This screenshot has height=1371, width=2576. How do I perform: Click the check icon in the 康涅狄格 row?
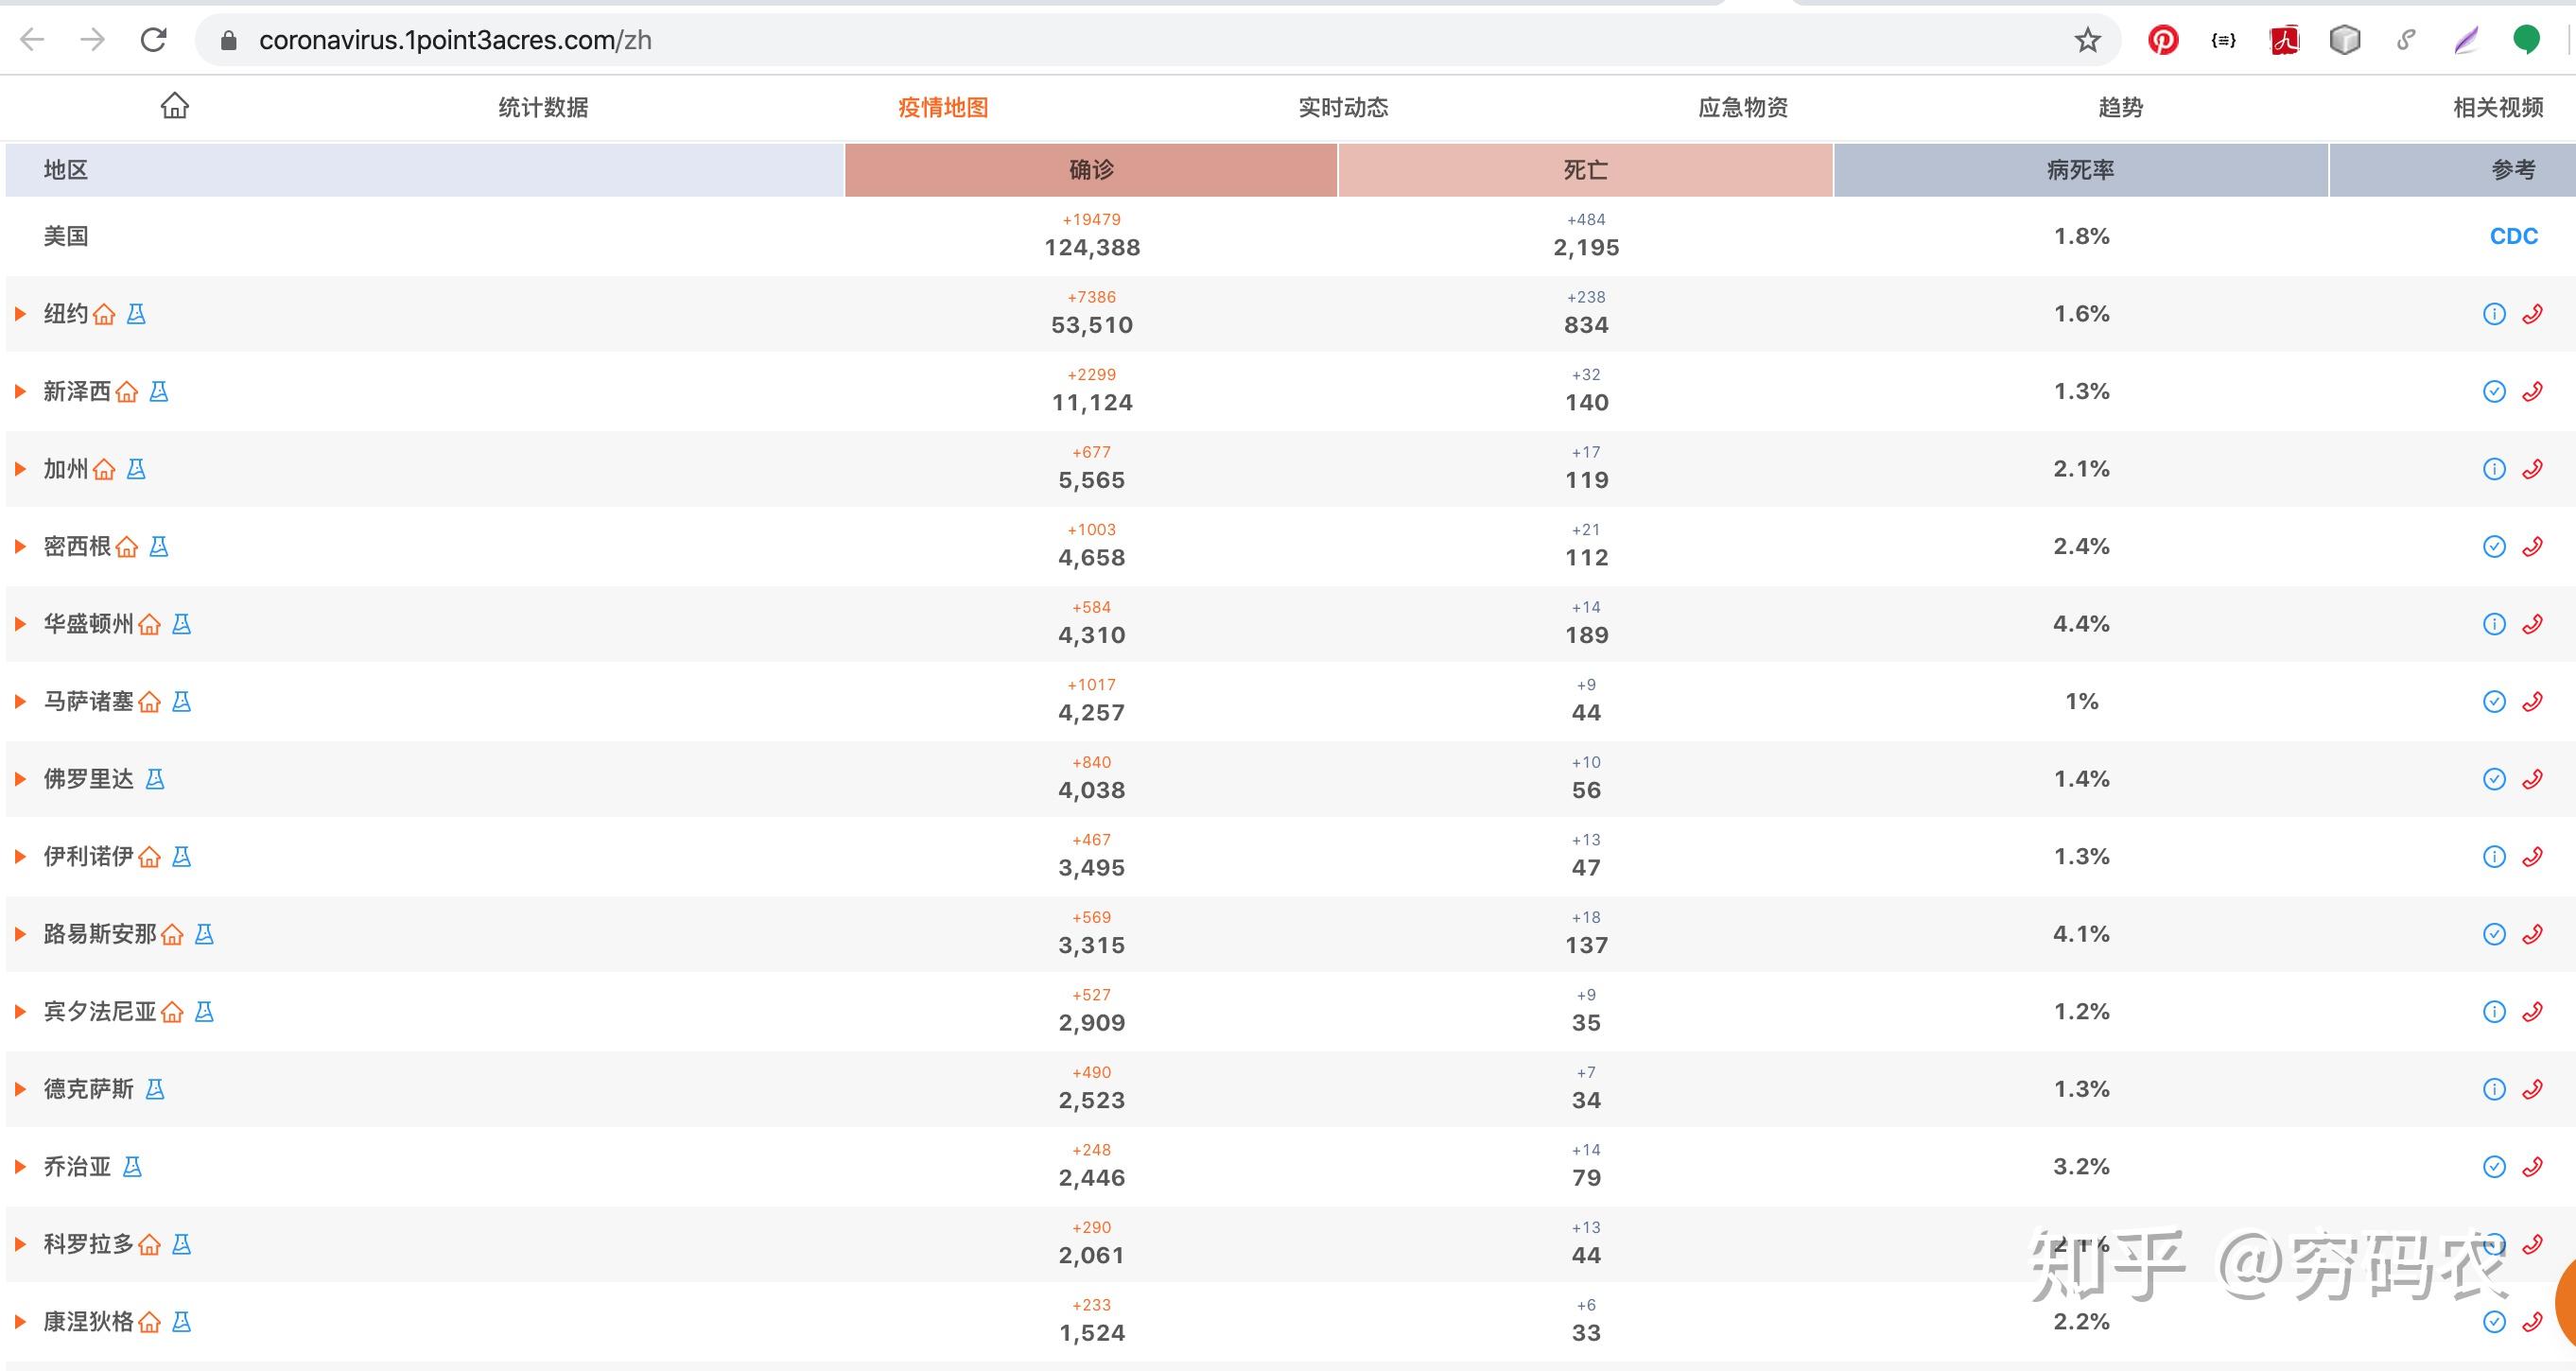2494,1321
